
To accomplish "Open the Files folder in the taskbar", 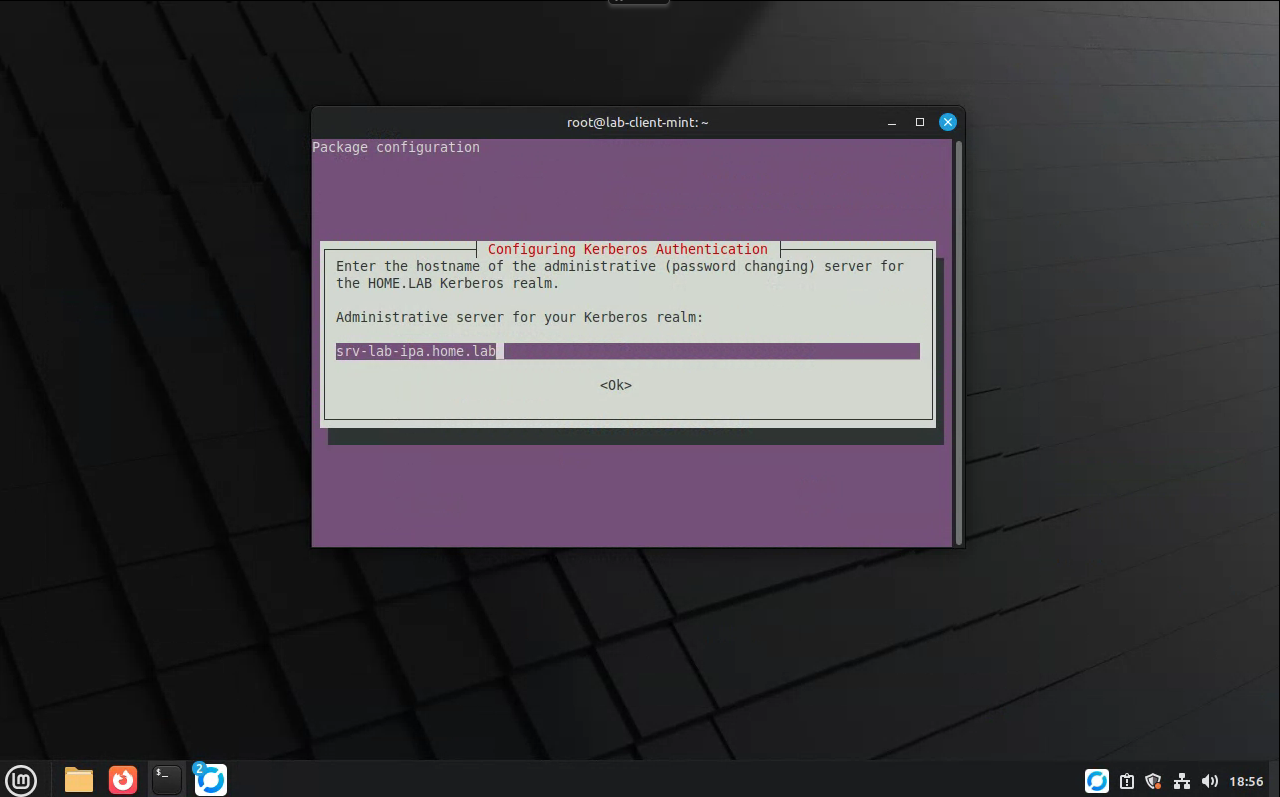I will click(x=79, y=779).
